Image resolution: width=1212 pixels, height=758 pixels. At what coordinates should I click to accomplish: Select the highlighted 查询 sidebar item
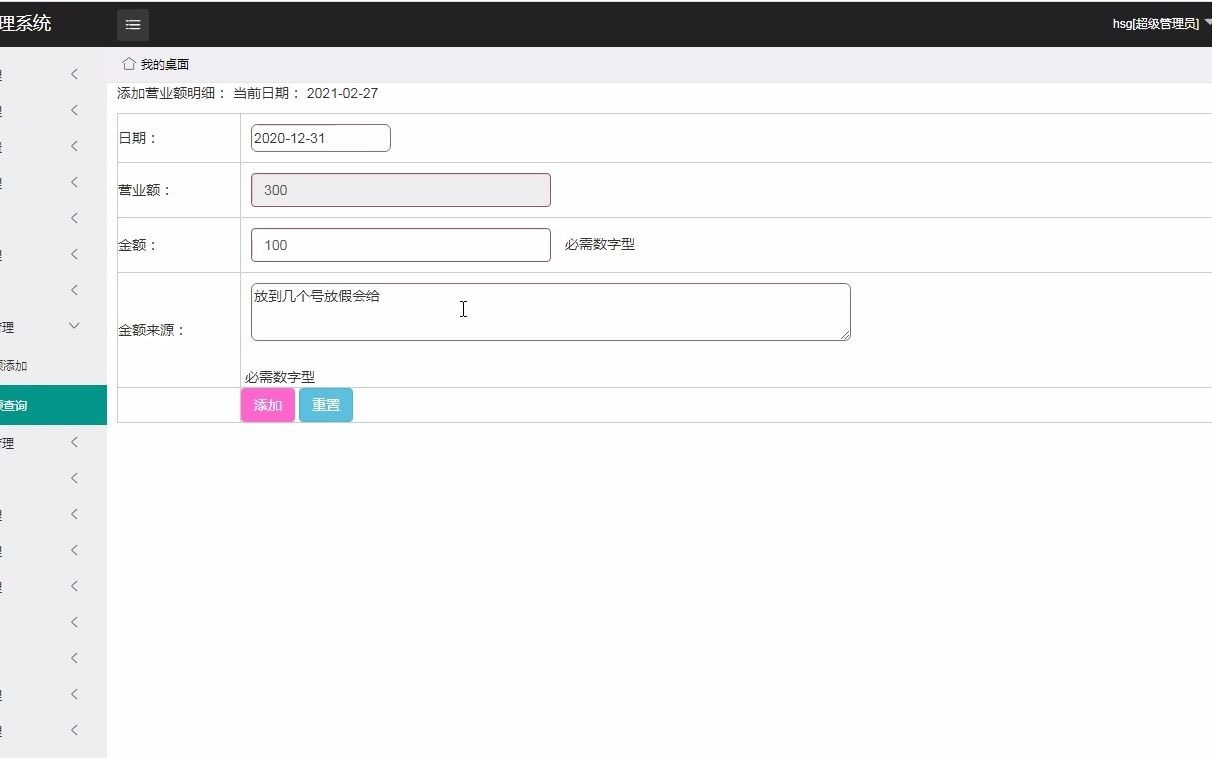tap(40, 405)
